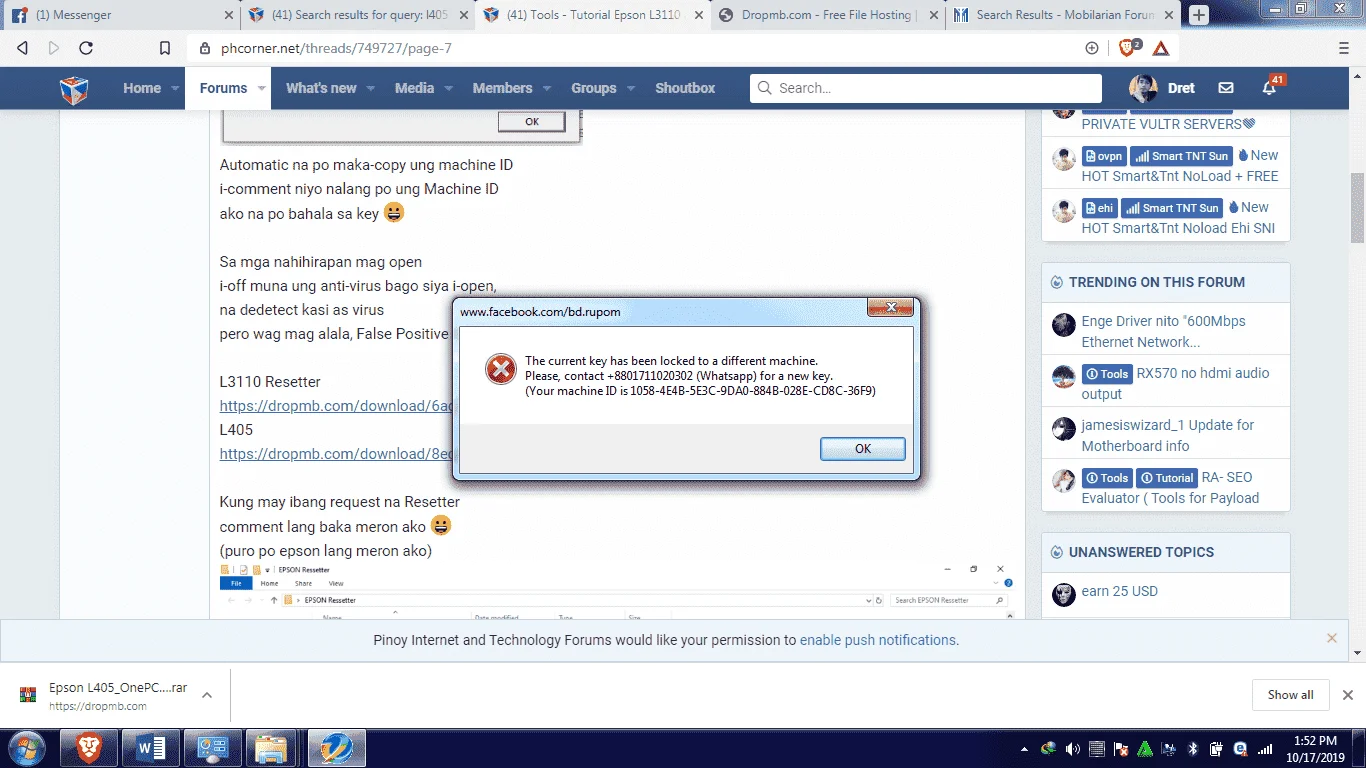Viewport: 1366px width, 768px height.
Task: Open jamesiswizard_1 Update for Motherboard info
Action: [1167, 436]
